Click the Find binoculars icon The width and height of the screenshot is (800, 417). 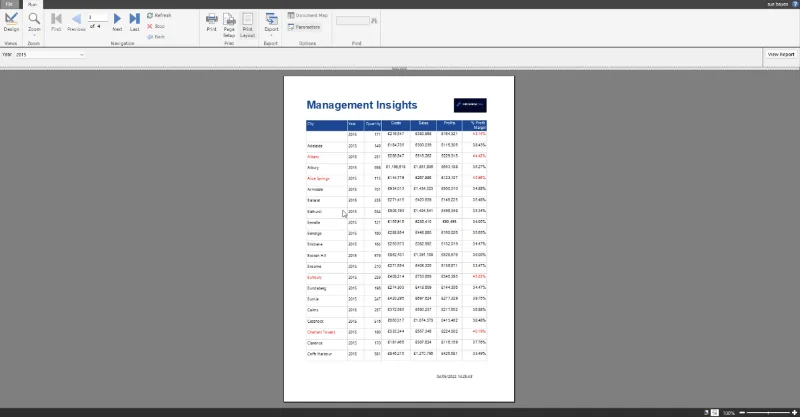(374, 21)
